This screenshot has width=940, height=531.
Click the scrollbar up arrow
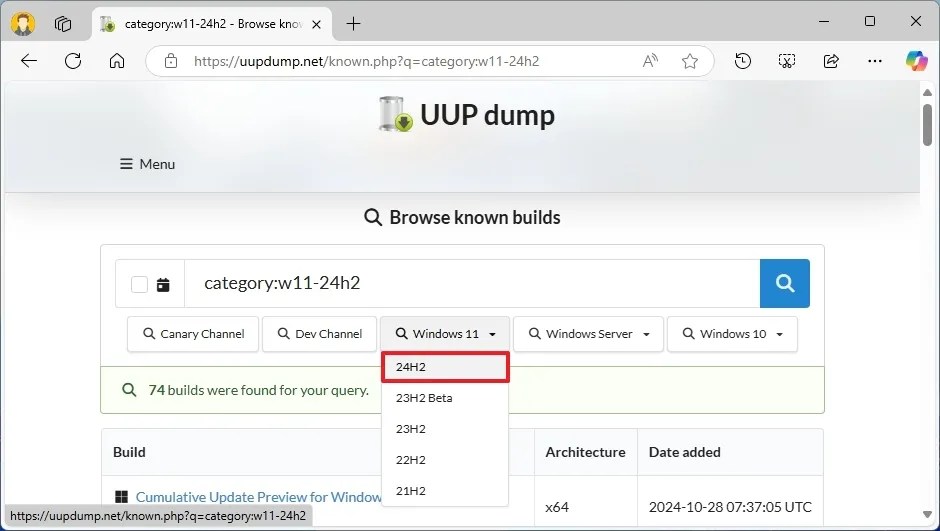point(927,92)
